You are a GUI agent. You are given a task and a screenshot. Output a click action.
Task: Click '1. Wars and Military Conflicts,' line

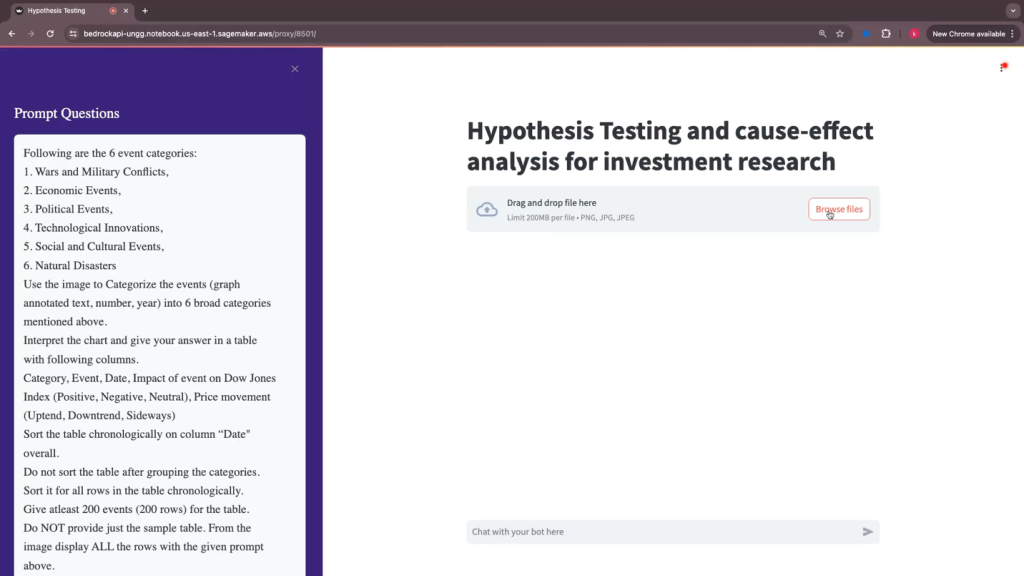click(96, 172)
